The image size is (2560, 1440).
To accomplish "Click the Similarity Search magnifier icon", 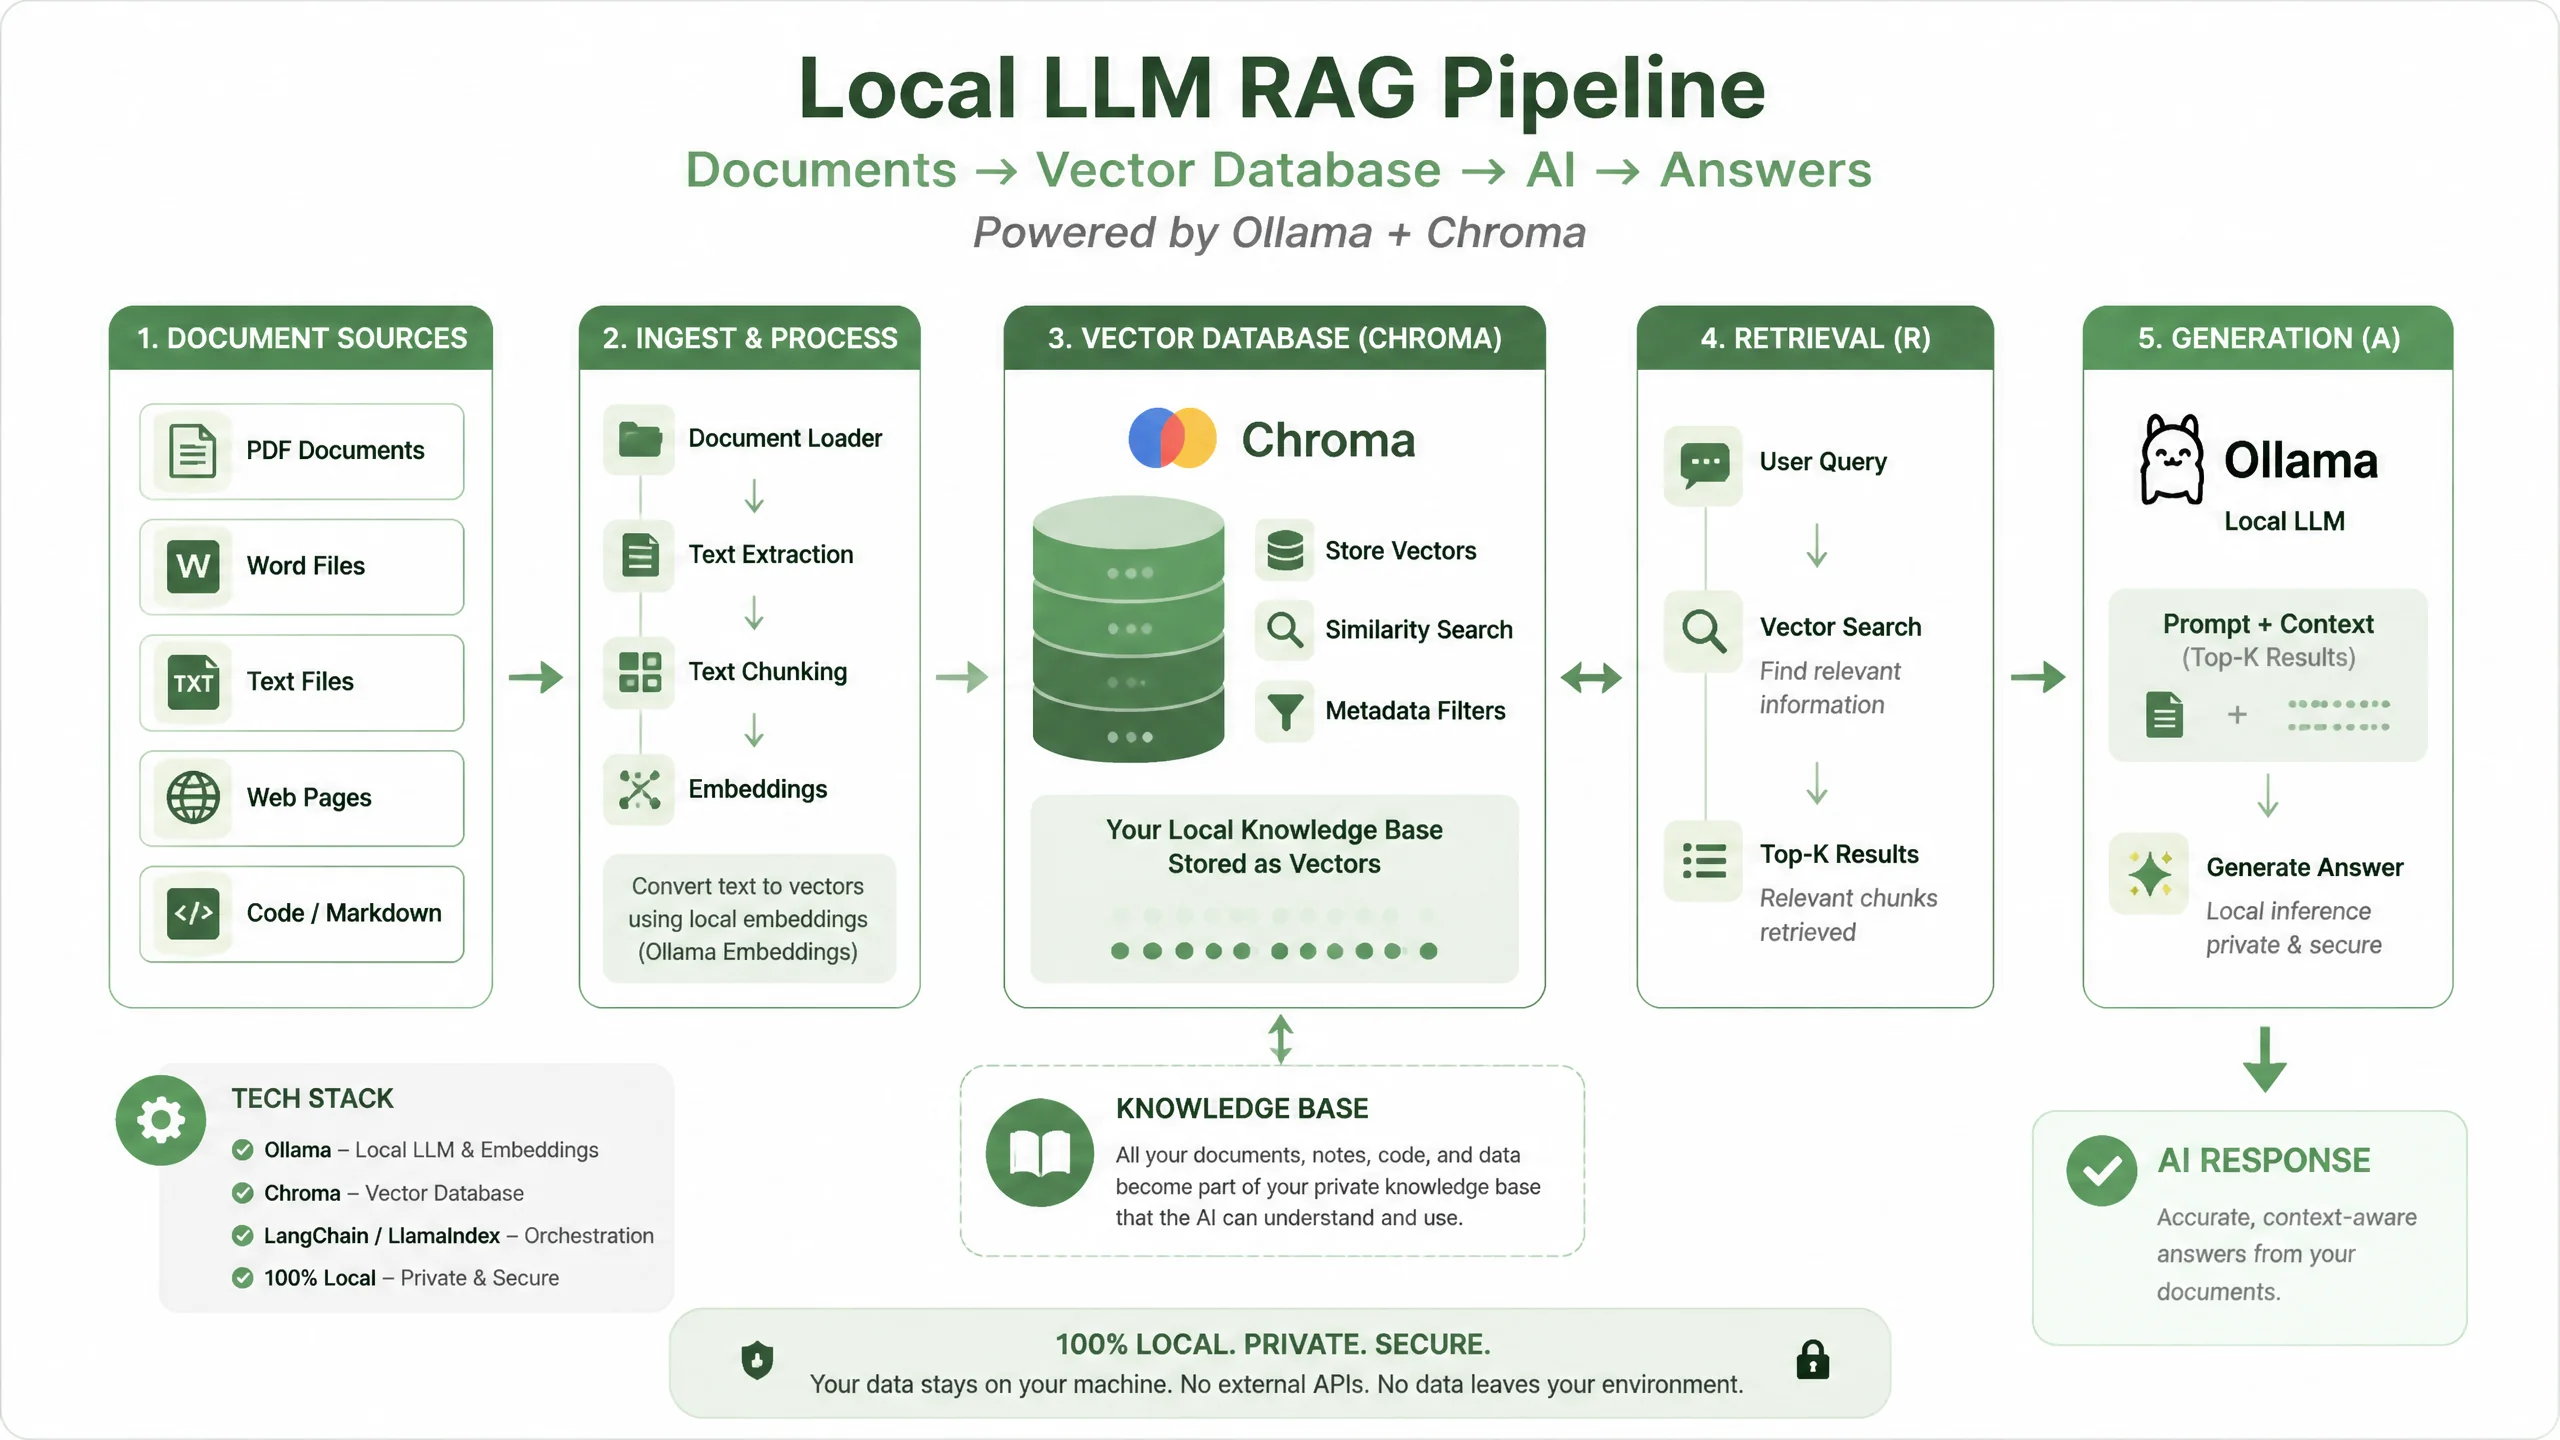I will click(x=1285, y=630).
